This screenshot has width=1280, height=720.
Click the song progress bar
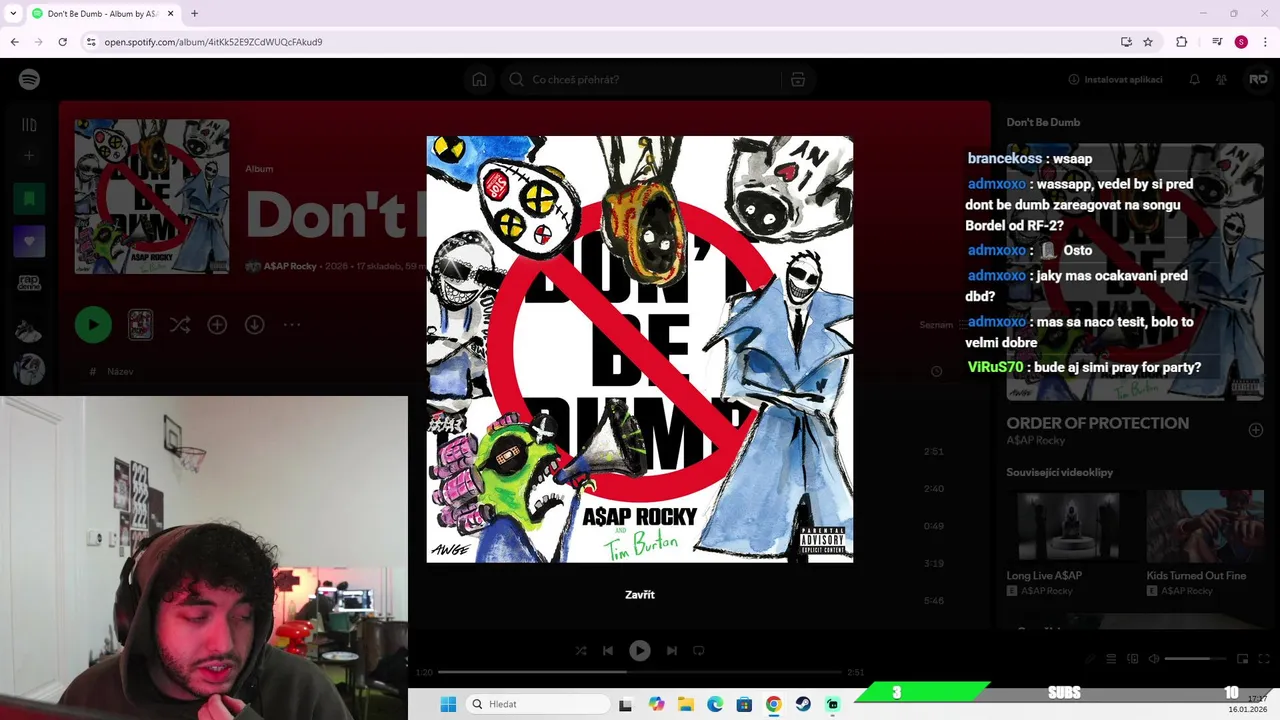coord(640,672)
